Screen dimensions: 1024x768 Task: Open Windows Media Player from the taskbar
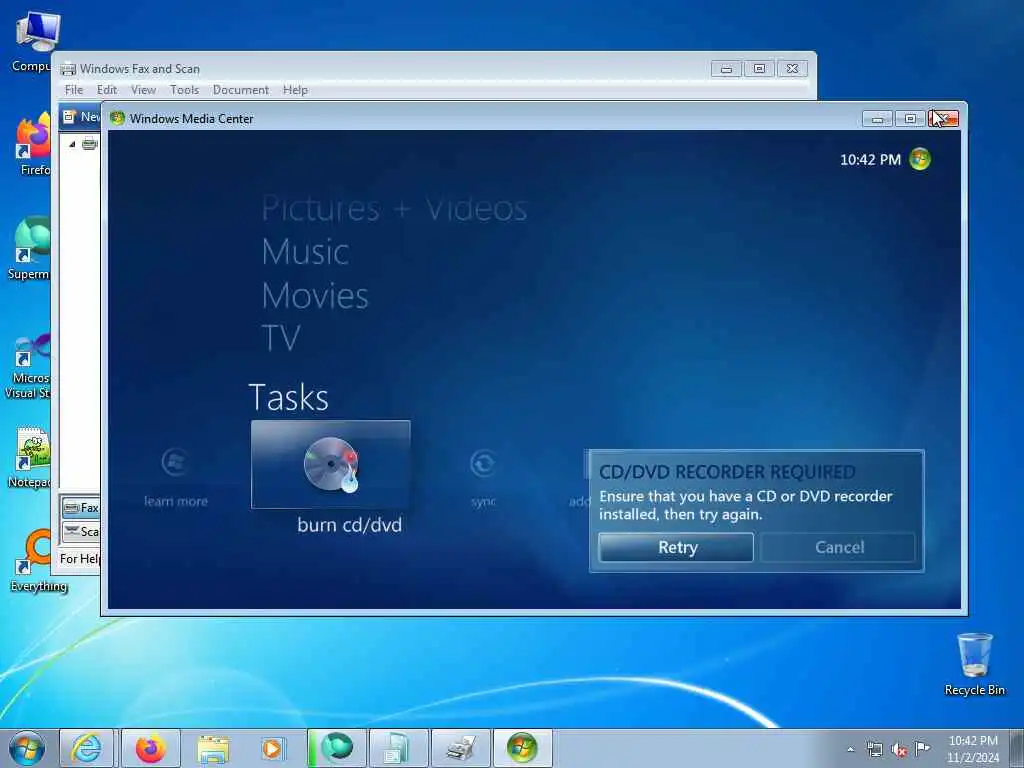coord(272,748)
